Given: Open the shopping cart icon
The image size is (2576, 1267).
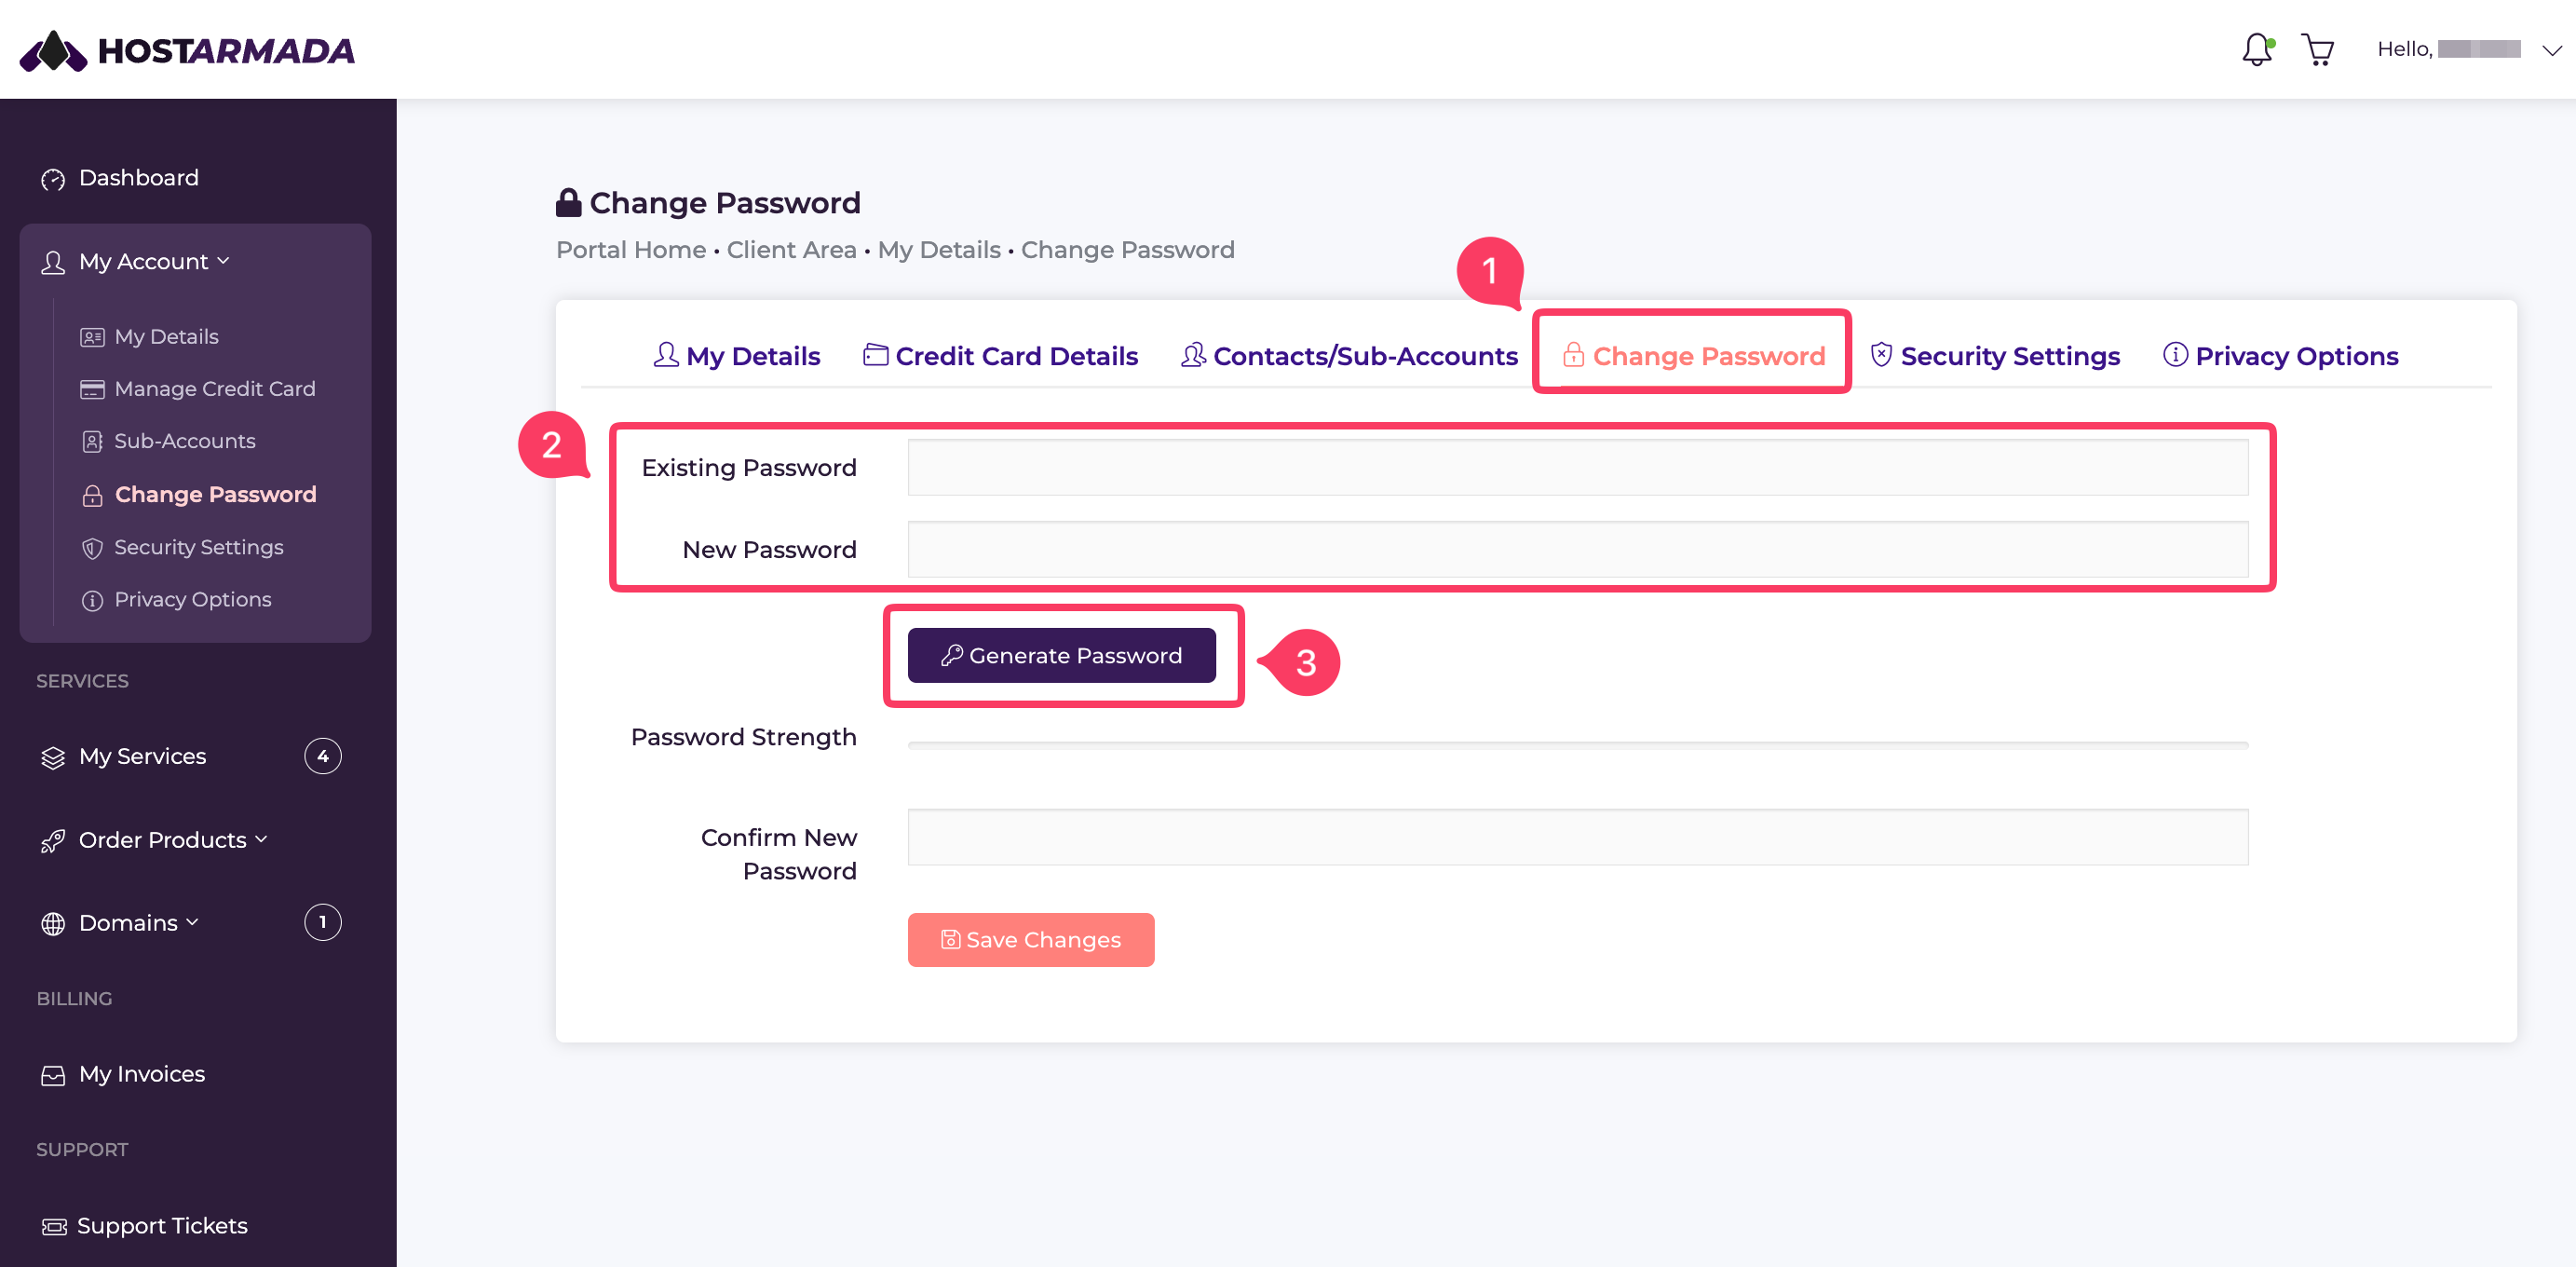Looking at the screenshot, I should (2317, 49).
